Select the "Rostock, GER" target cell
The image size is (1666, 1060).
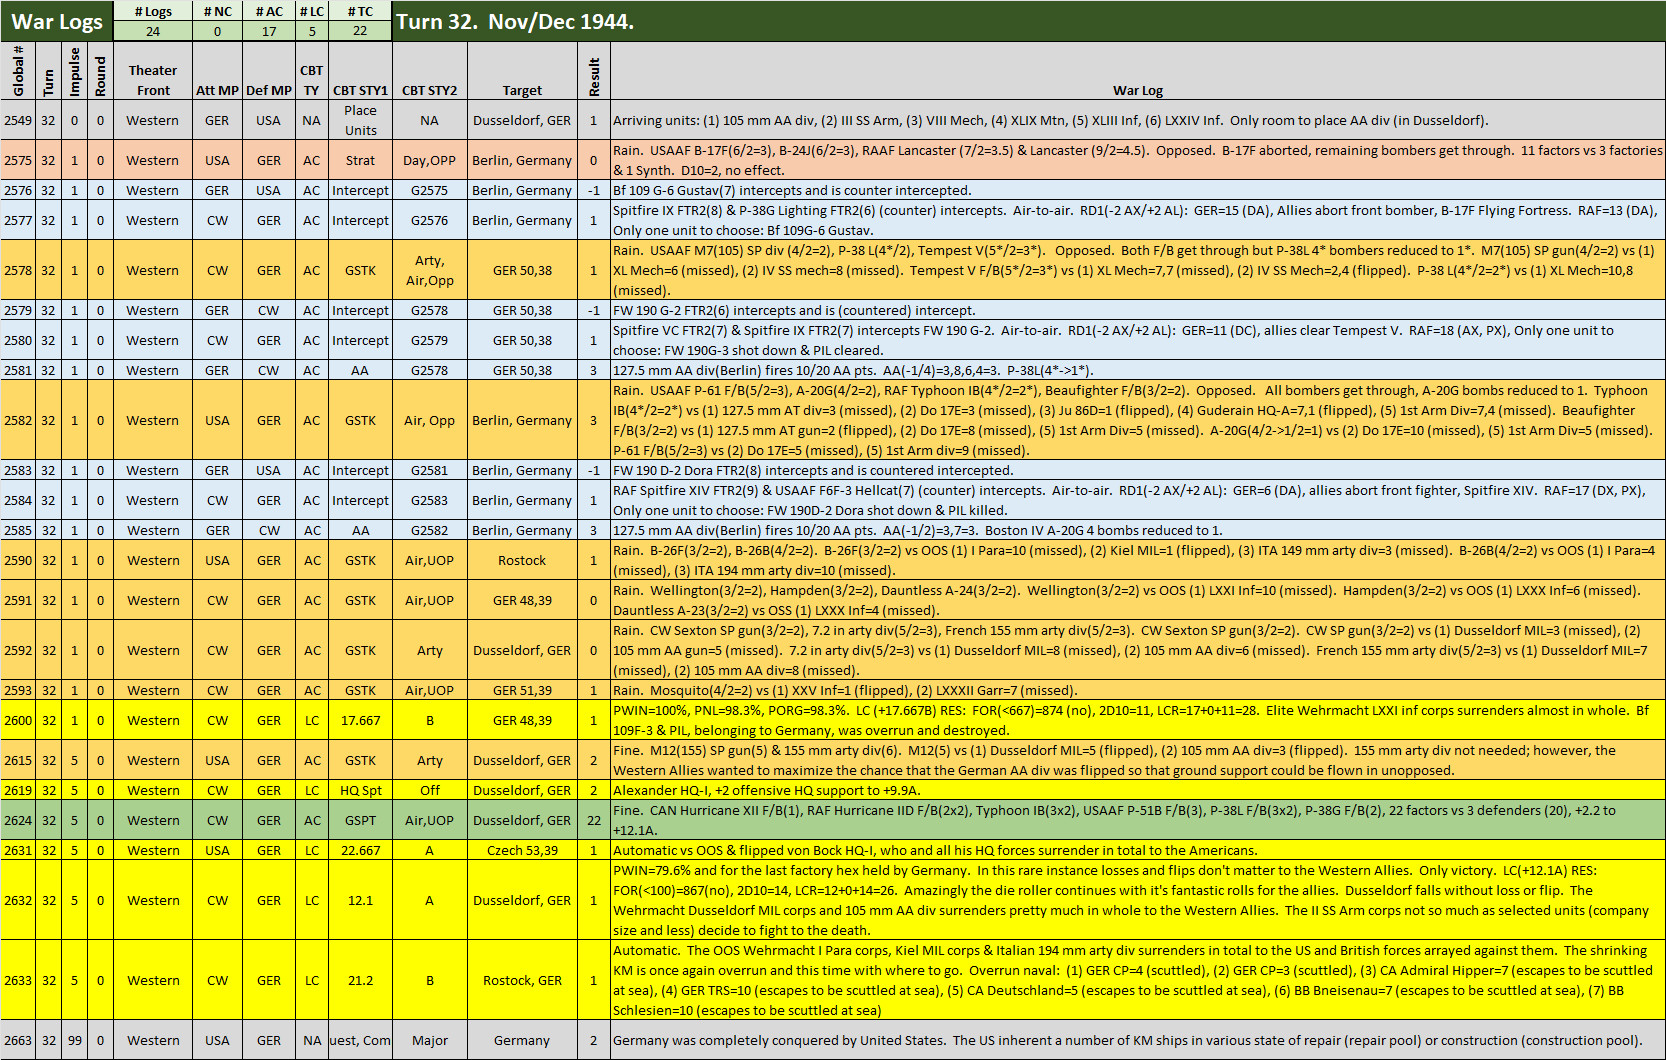coord(522,980)
